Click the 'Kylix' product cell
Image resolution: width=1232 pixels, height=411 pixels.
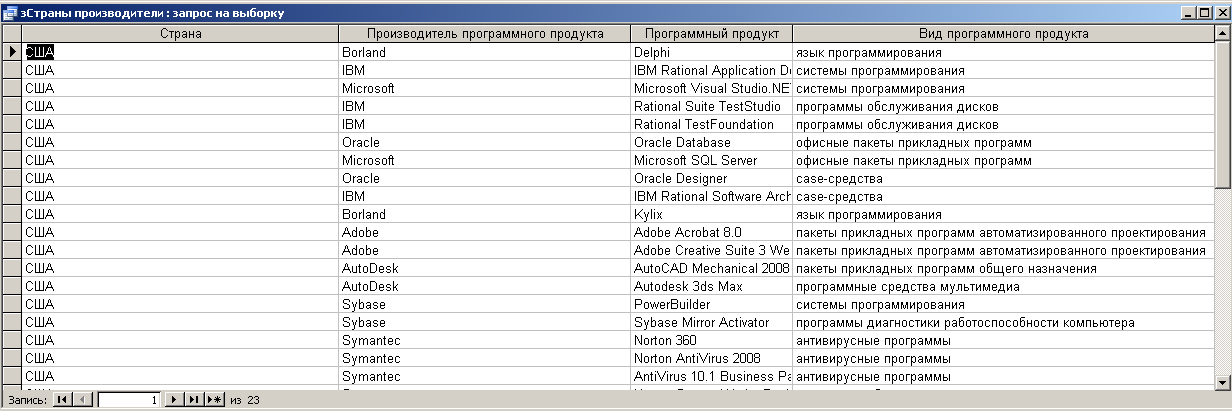click(712, 214)
